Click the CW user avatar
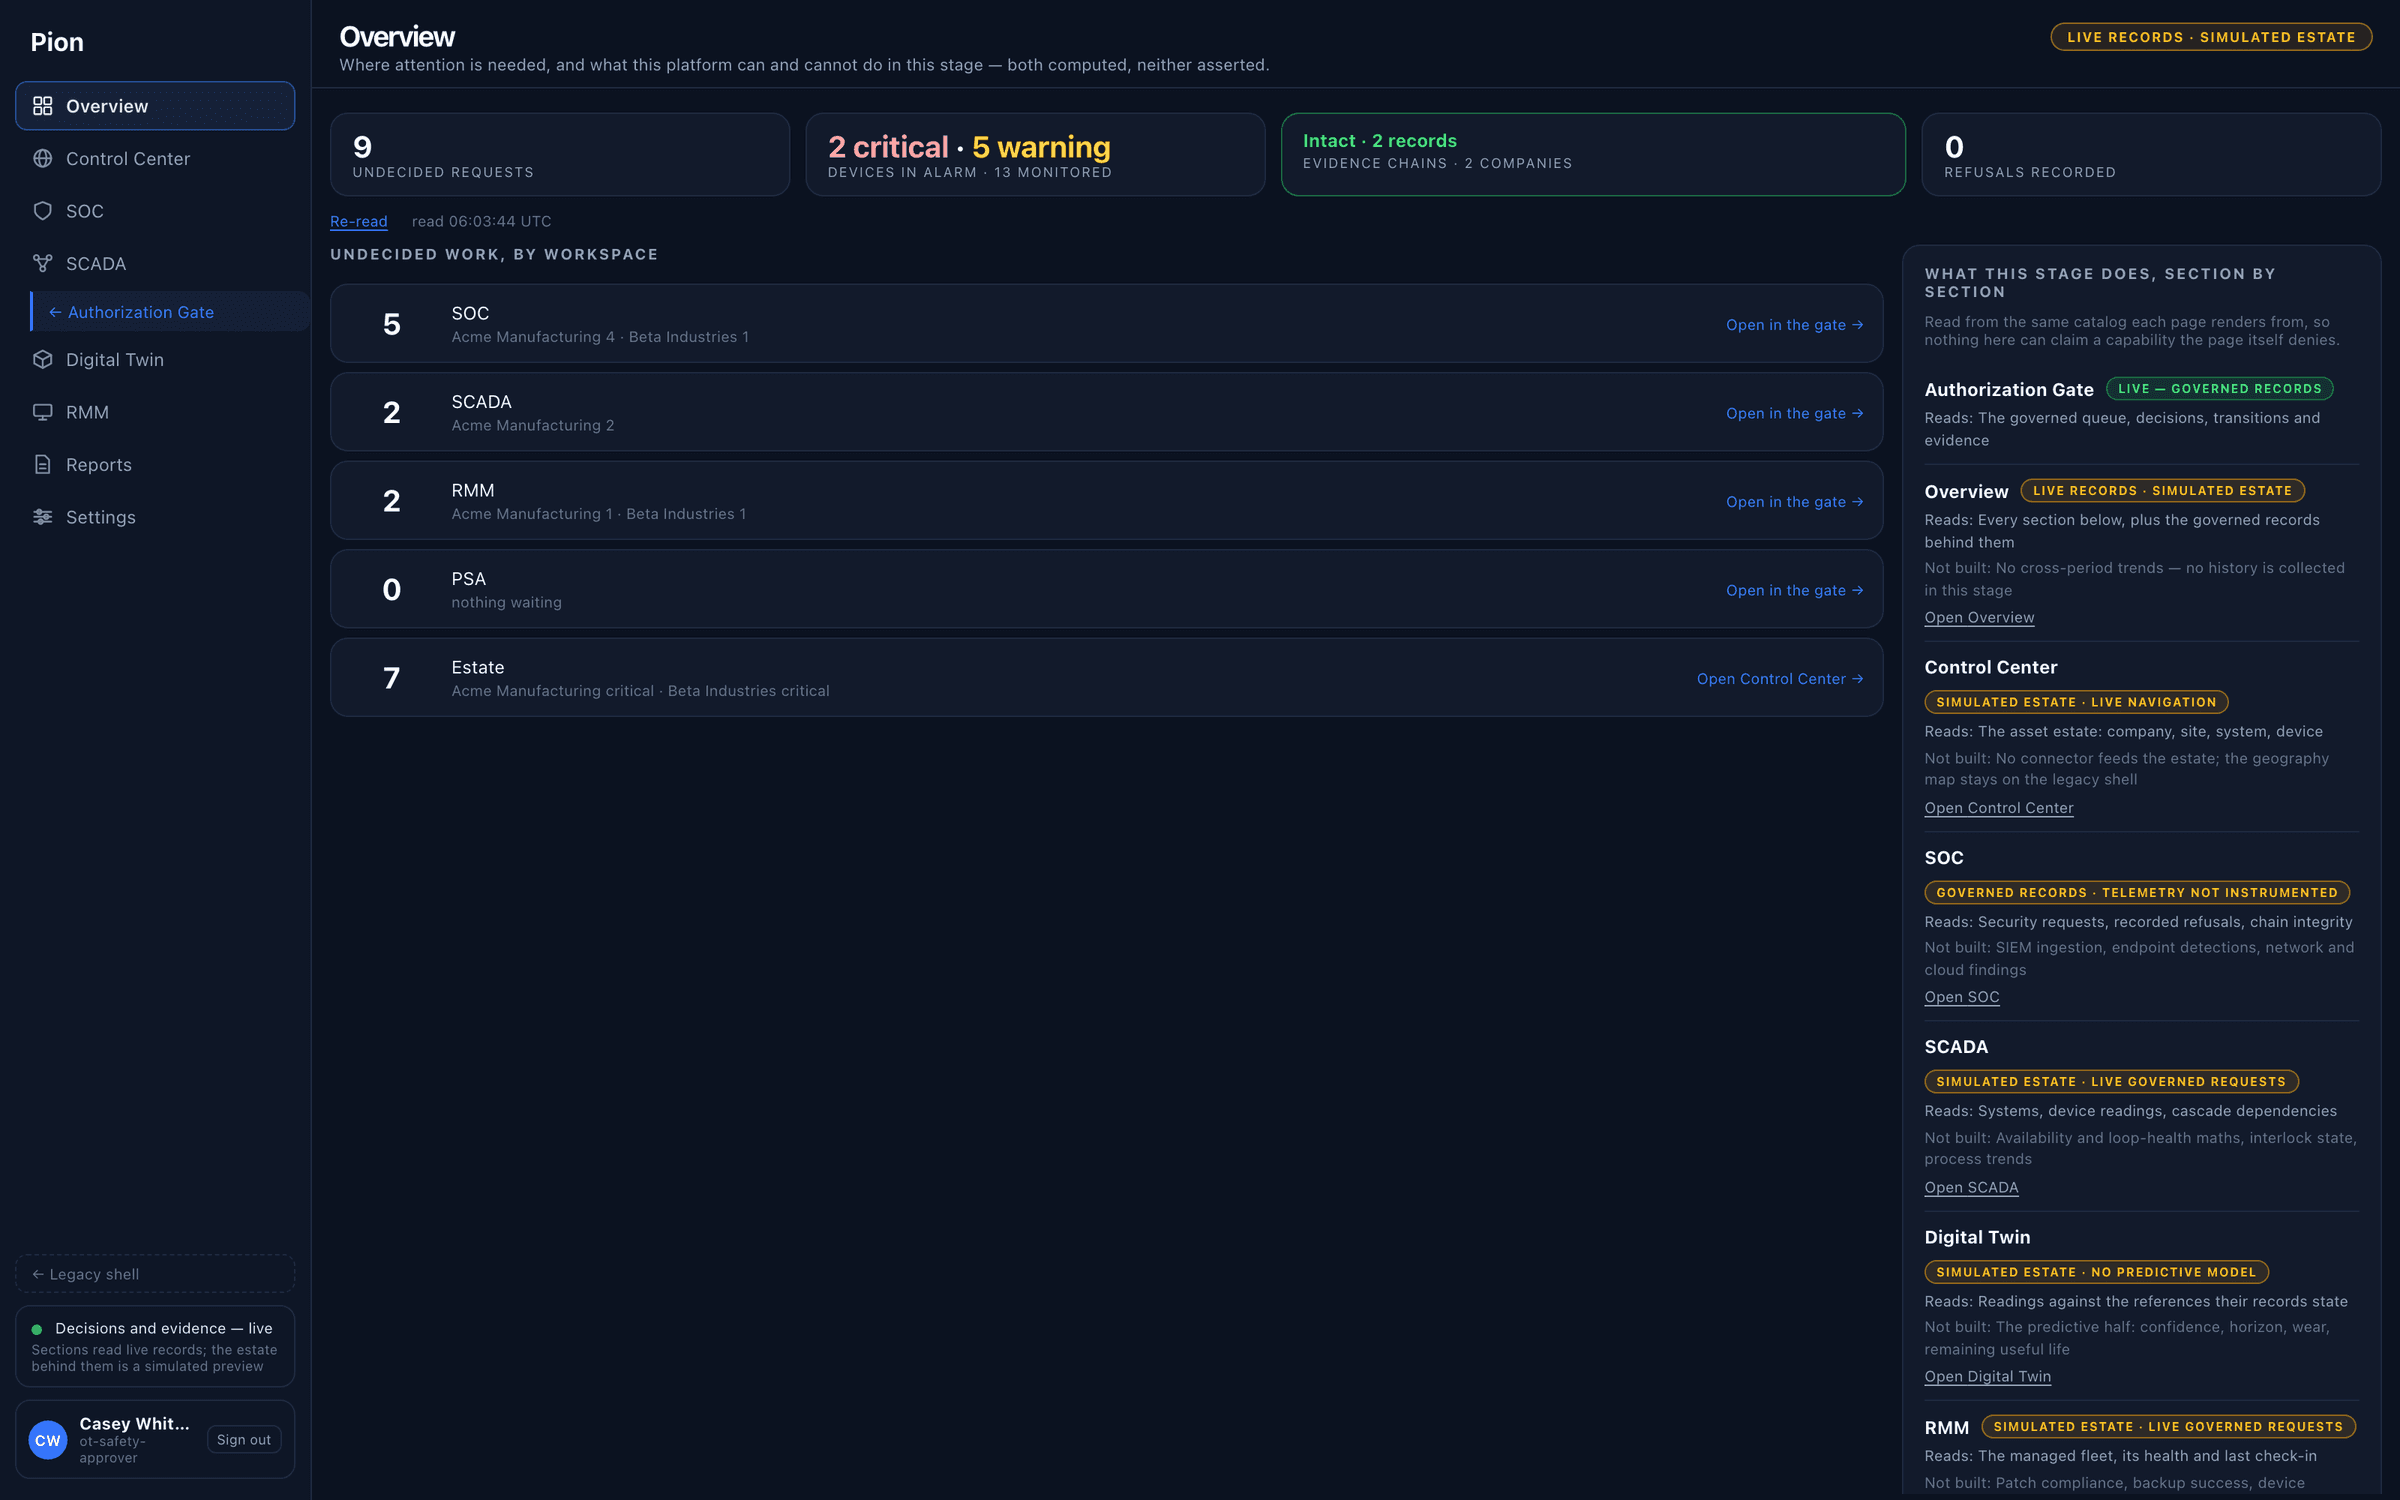Viewport: 2400px width, 1500px height. click(47, 1440)
